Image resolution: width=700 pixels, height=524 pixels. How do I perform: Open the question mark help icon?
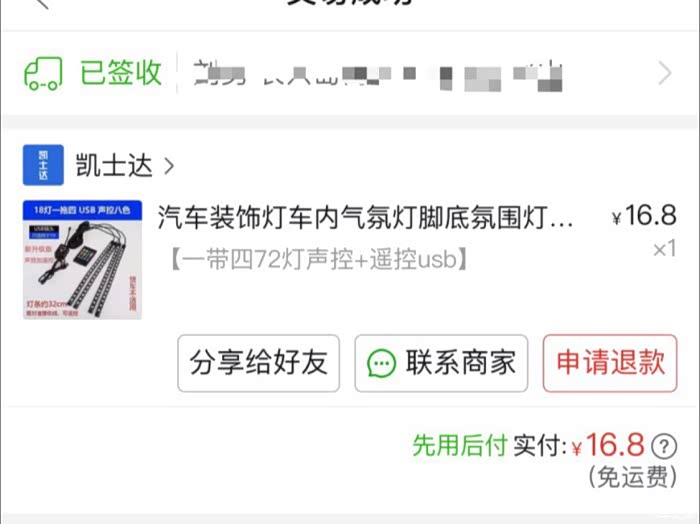[664, 446]
